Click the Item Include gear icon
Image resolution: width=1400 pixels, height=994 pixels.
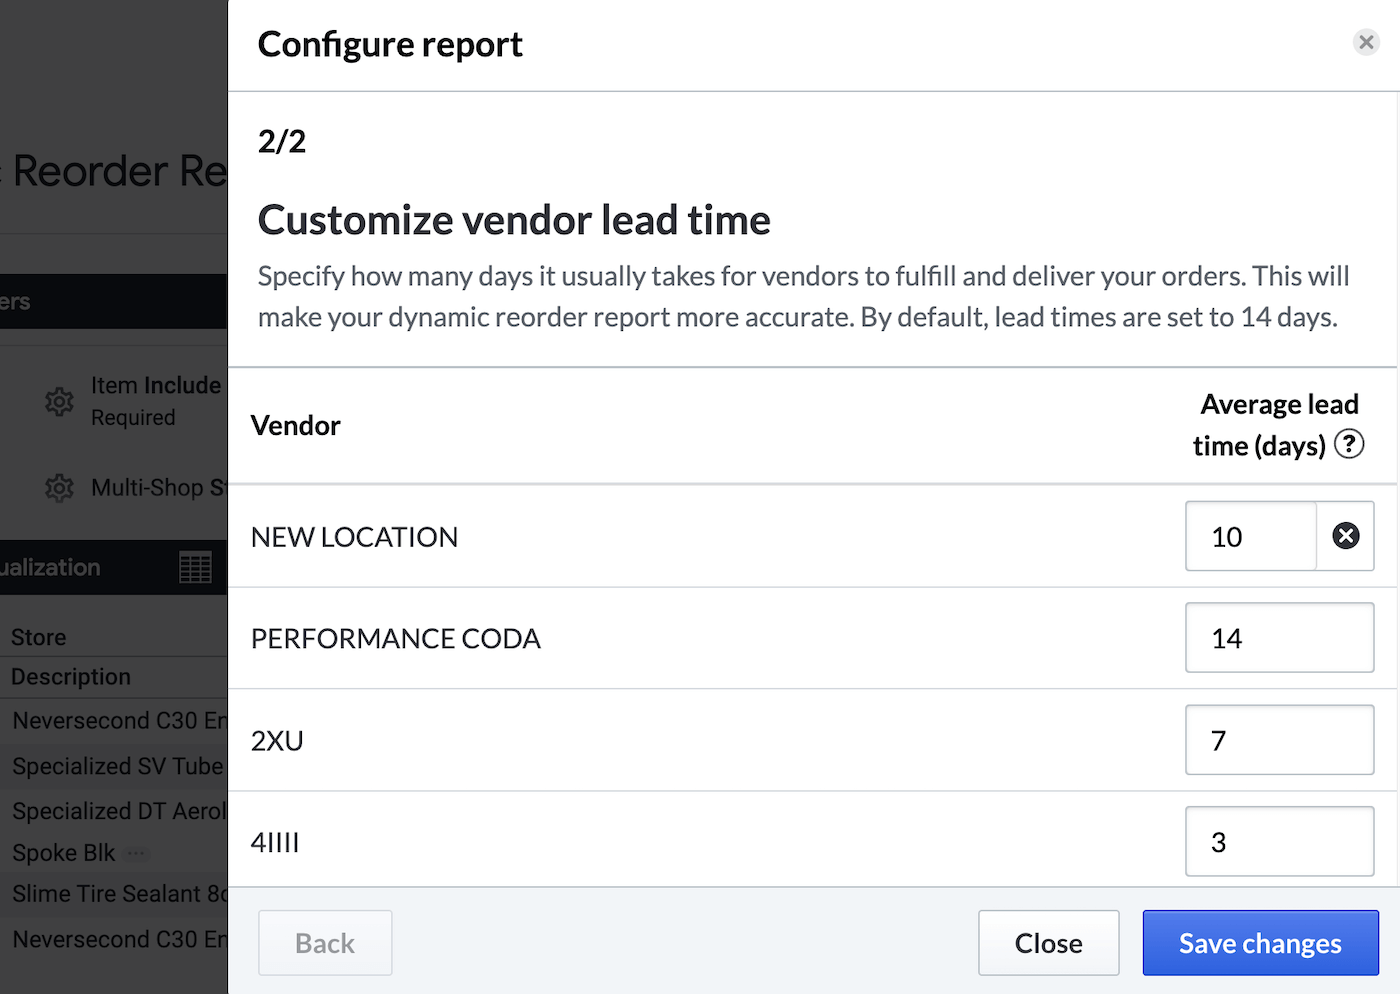tap(59, 401)
